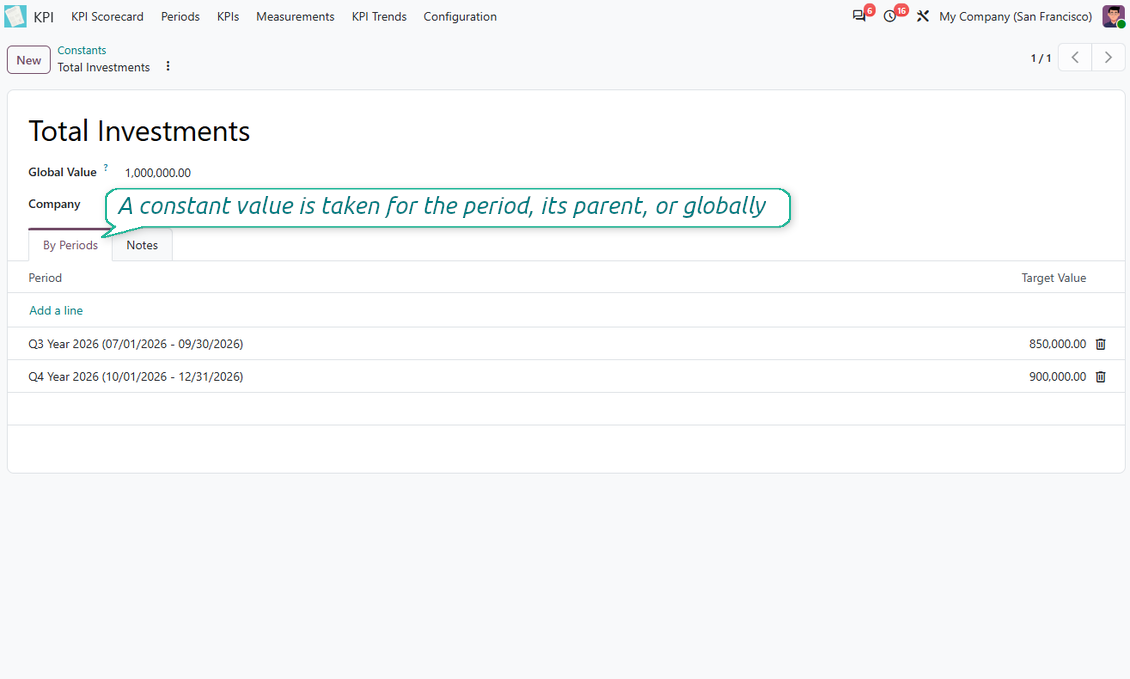Open the KPIs menu
This screenshot has width=1130, height=679.
click(228, 17)
